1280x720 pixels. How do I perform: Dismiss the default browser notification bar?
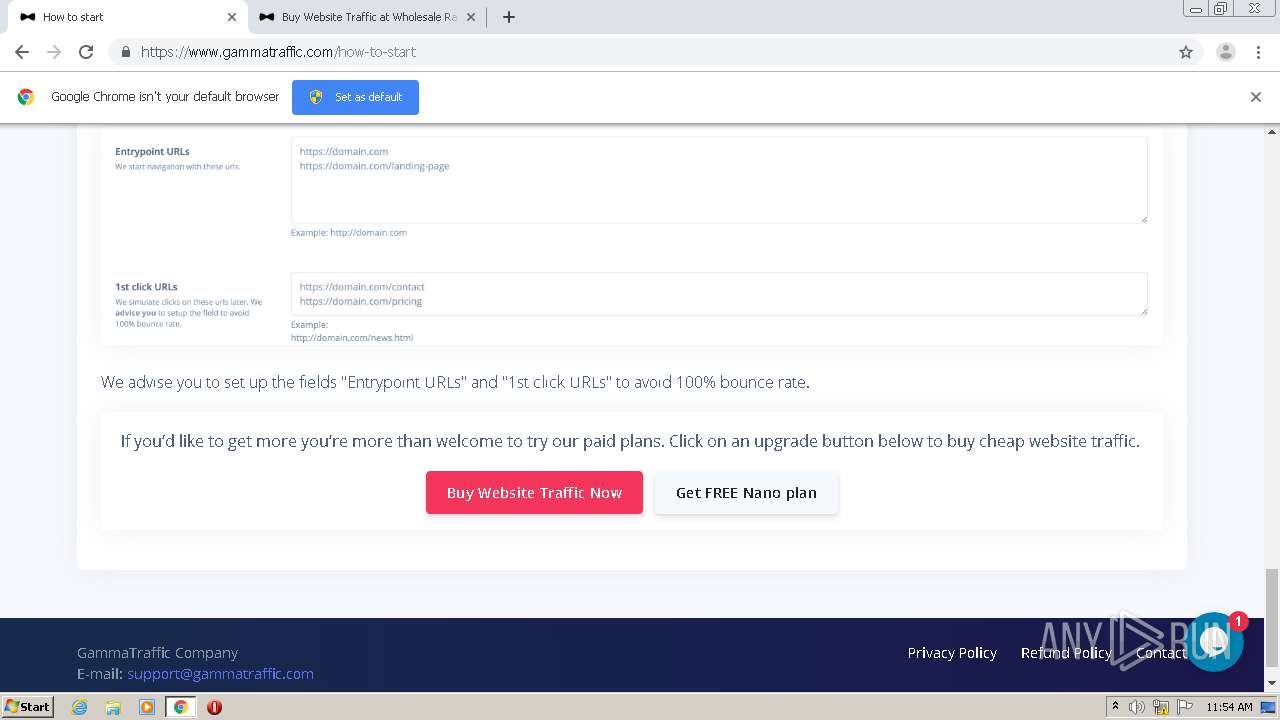pyautogui.click(x=1256, y=97)
